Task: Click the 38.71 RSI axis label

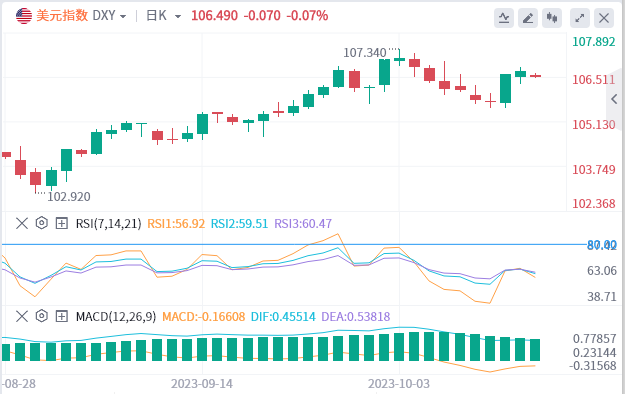Action: [x=602, y=297]
